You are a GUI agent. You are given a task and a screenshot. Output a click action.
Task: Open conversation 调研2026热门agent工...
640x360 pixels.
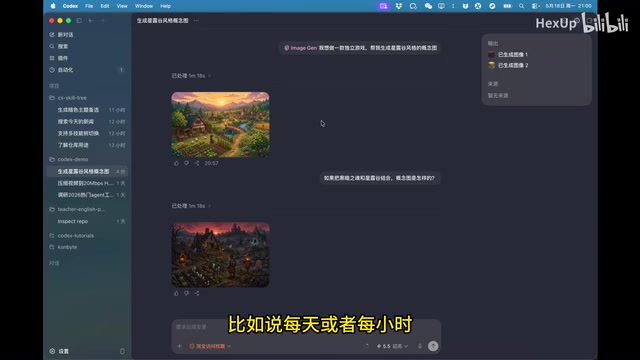[x=87, y=195]
